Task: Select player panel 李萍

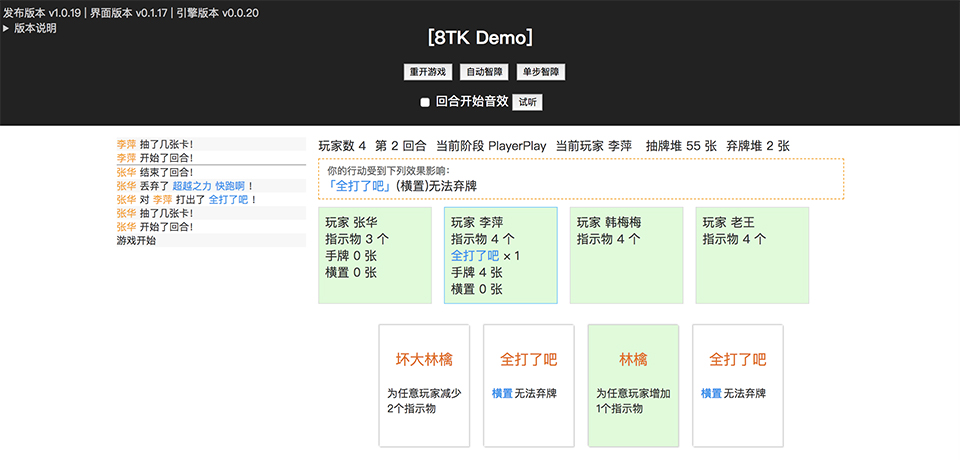Action: (501, 255)
